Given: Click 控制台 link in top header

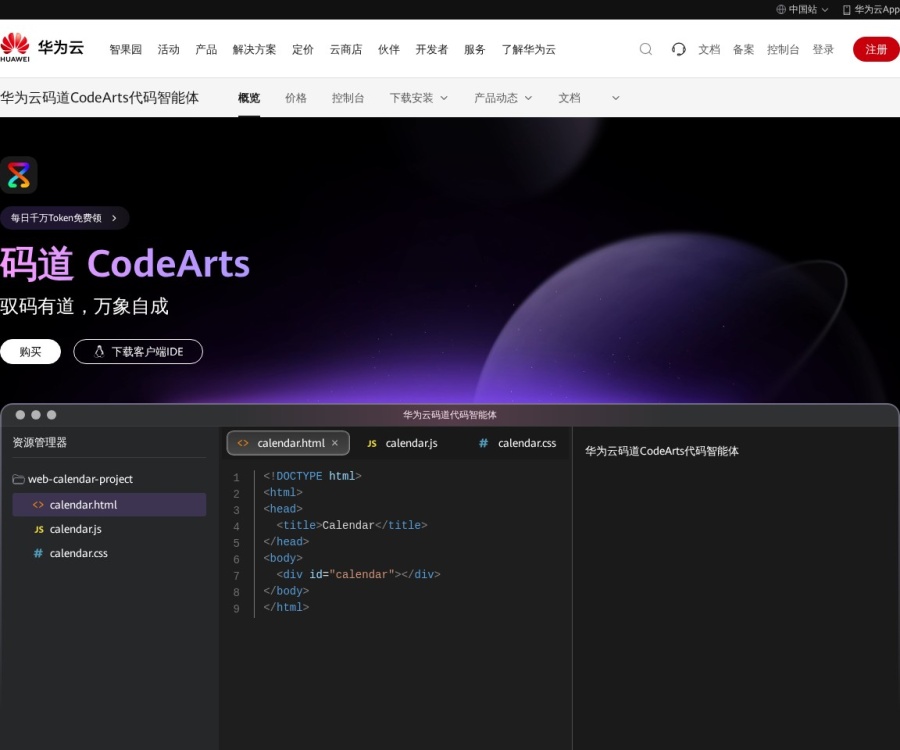Looking at the screenshot, I should pos(783,49).
